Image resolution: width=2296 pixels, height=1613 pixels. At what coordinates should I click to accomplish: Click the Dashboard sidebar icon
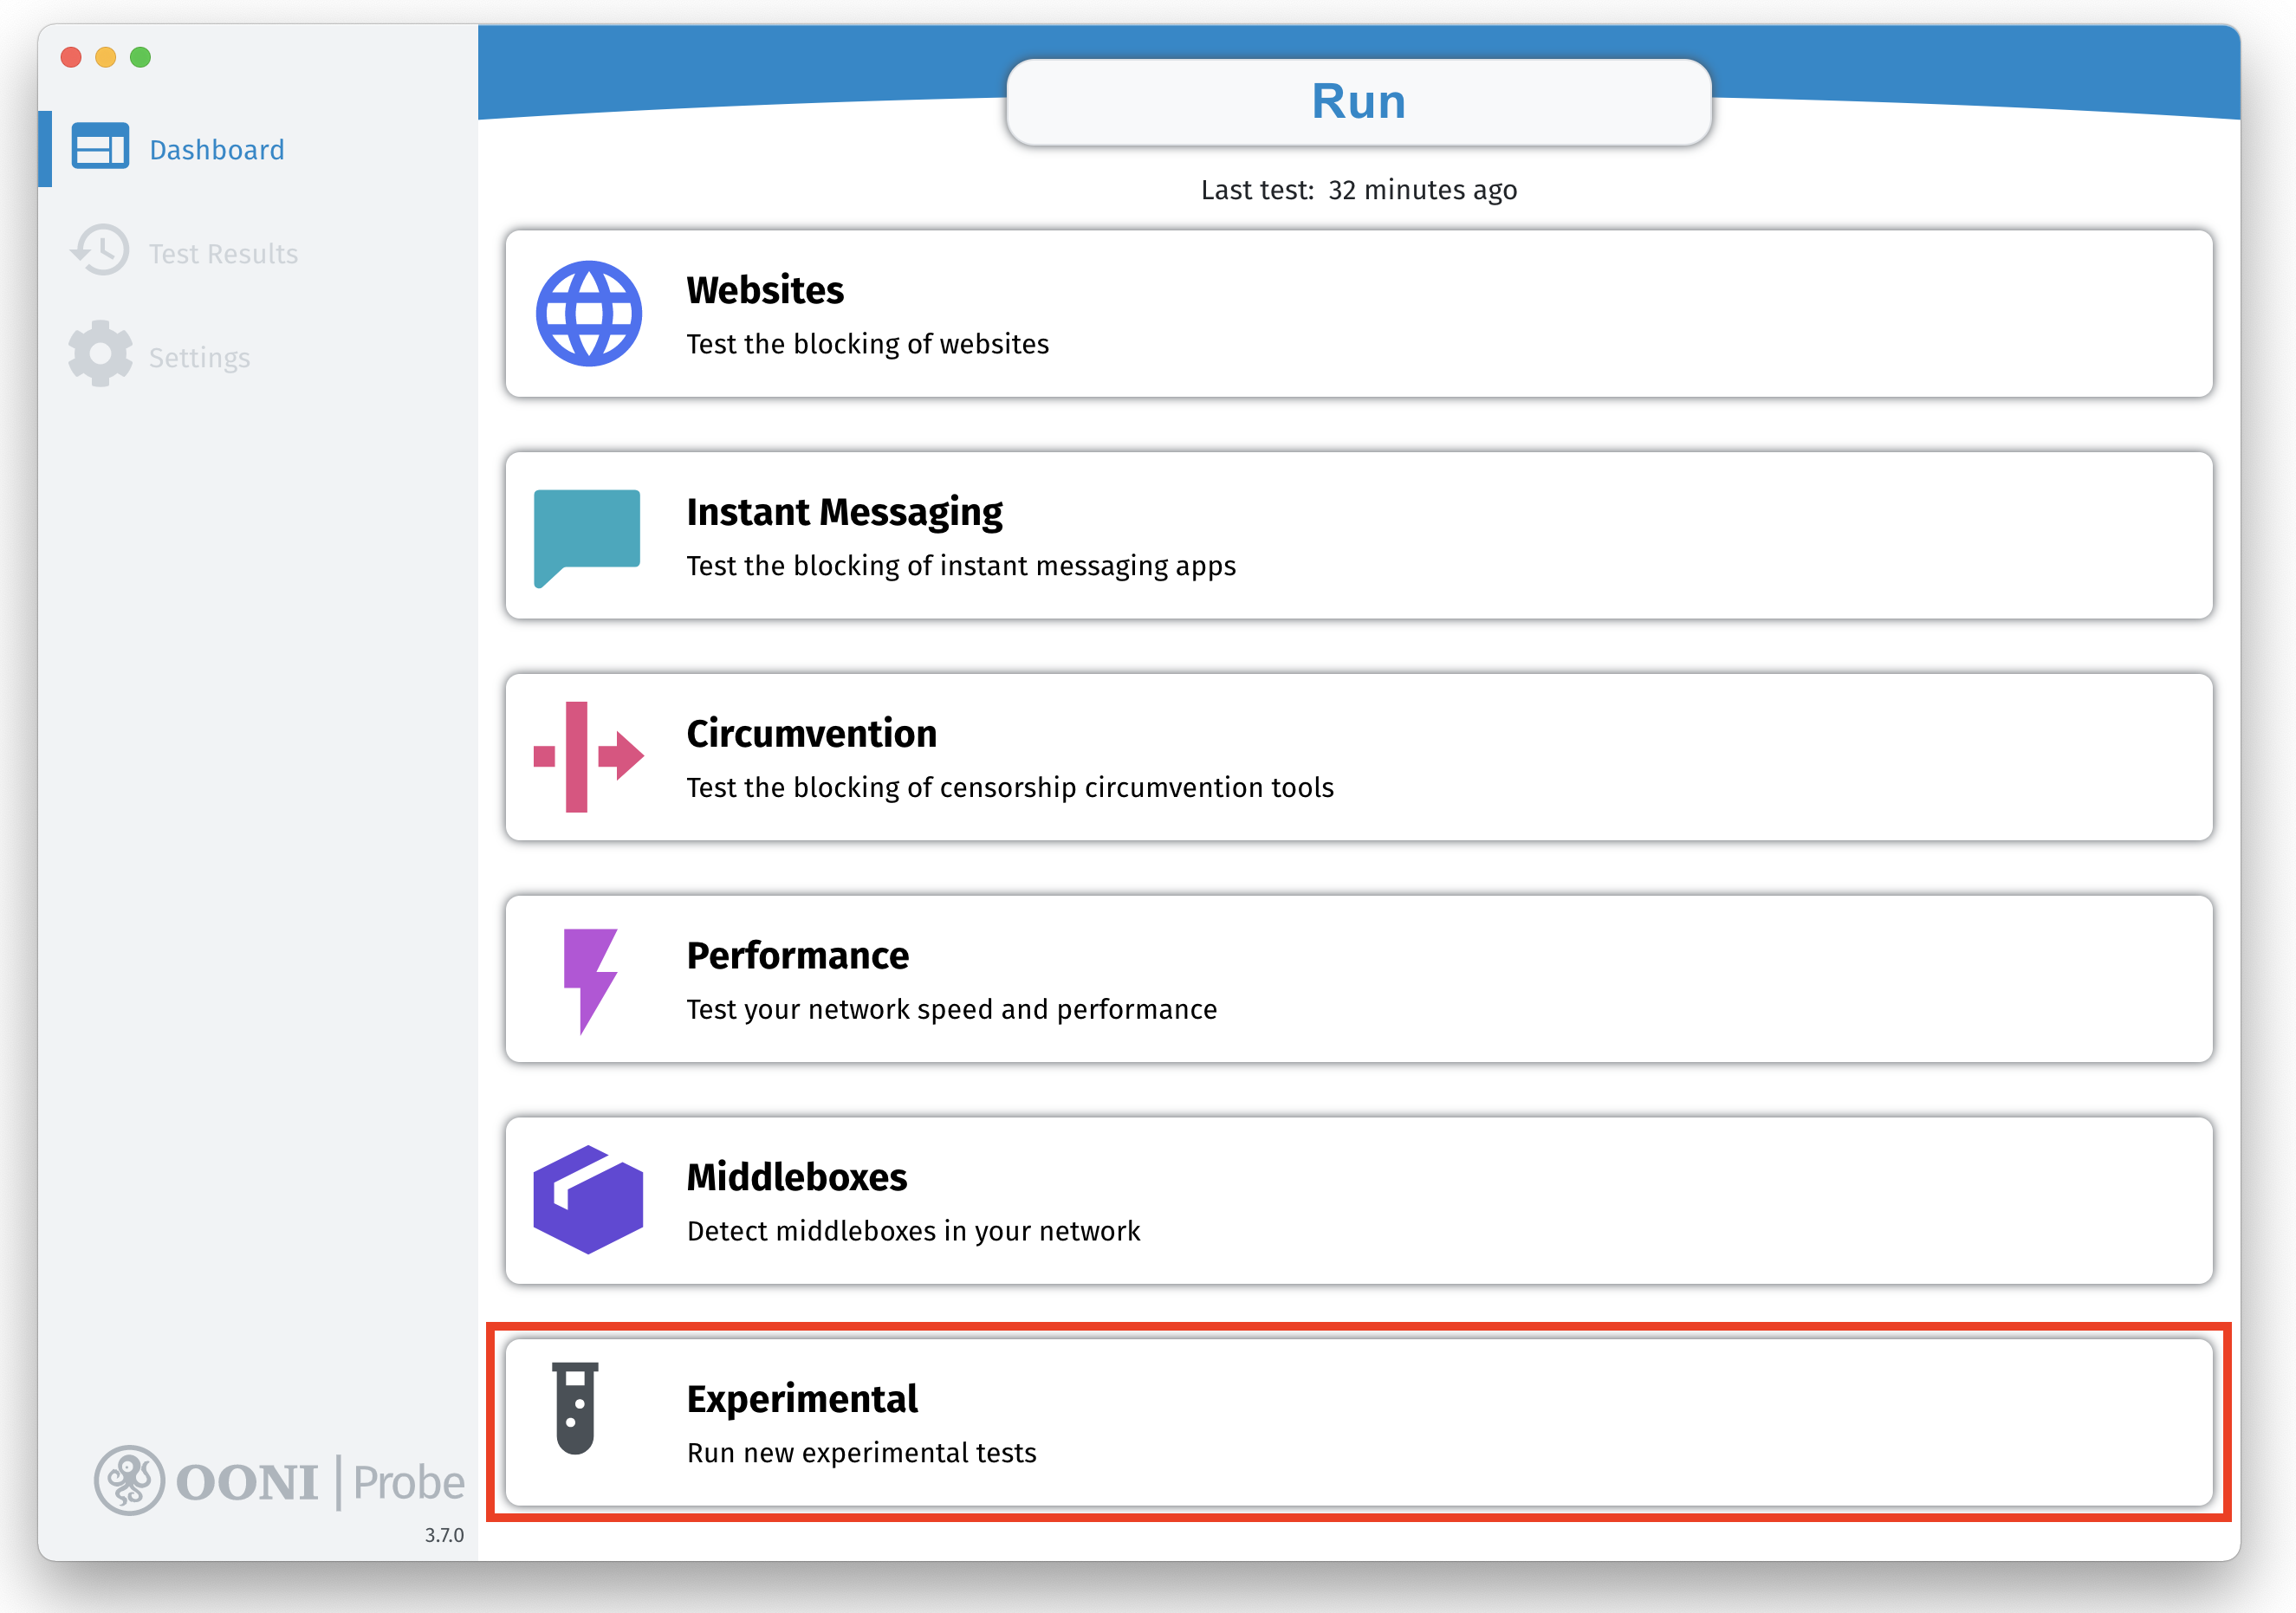pos(100,148)
